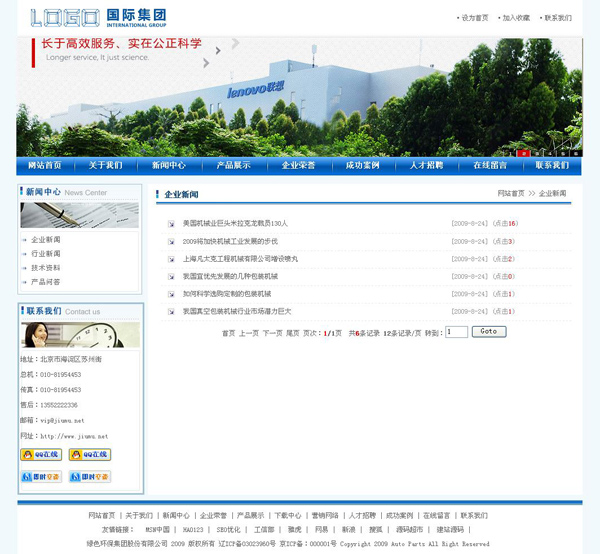Click the second QQ在线 chat icon
Image resolution: width=600 pixels, height=554 pixels.
click(90, 455)
